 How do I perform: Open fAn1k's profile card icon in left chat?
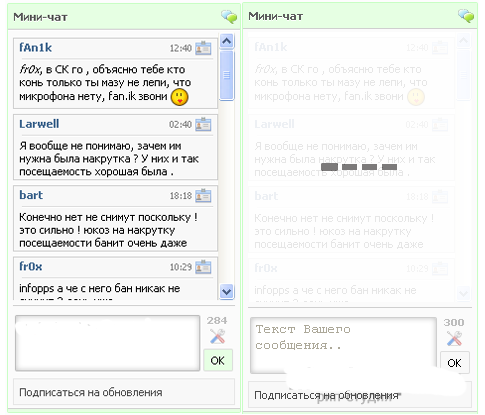click(203, 48)
